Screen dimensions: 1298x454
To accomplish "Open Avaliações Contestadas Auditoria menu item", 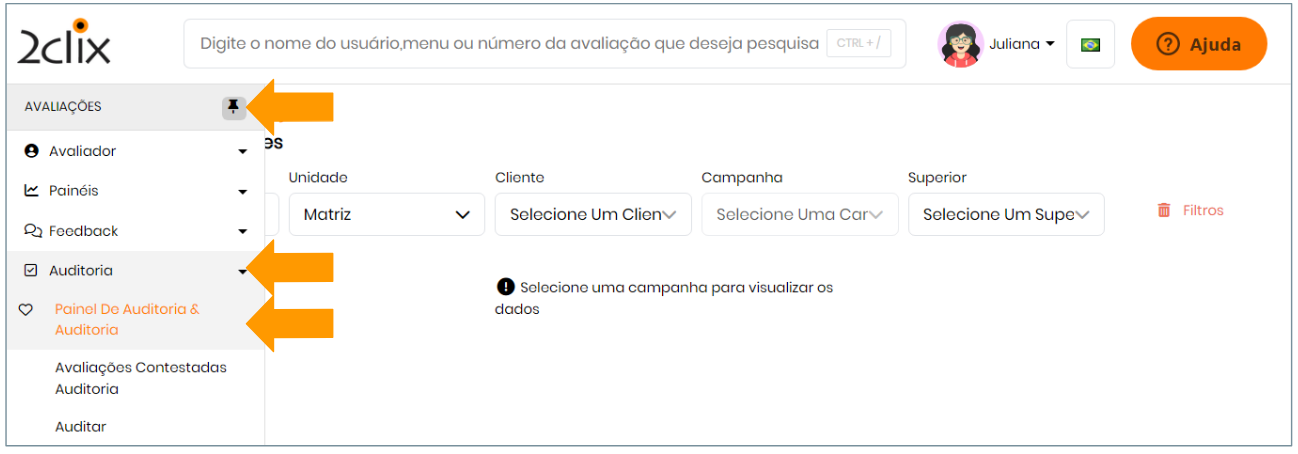I will tap(140, 378).
